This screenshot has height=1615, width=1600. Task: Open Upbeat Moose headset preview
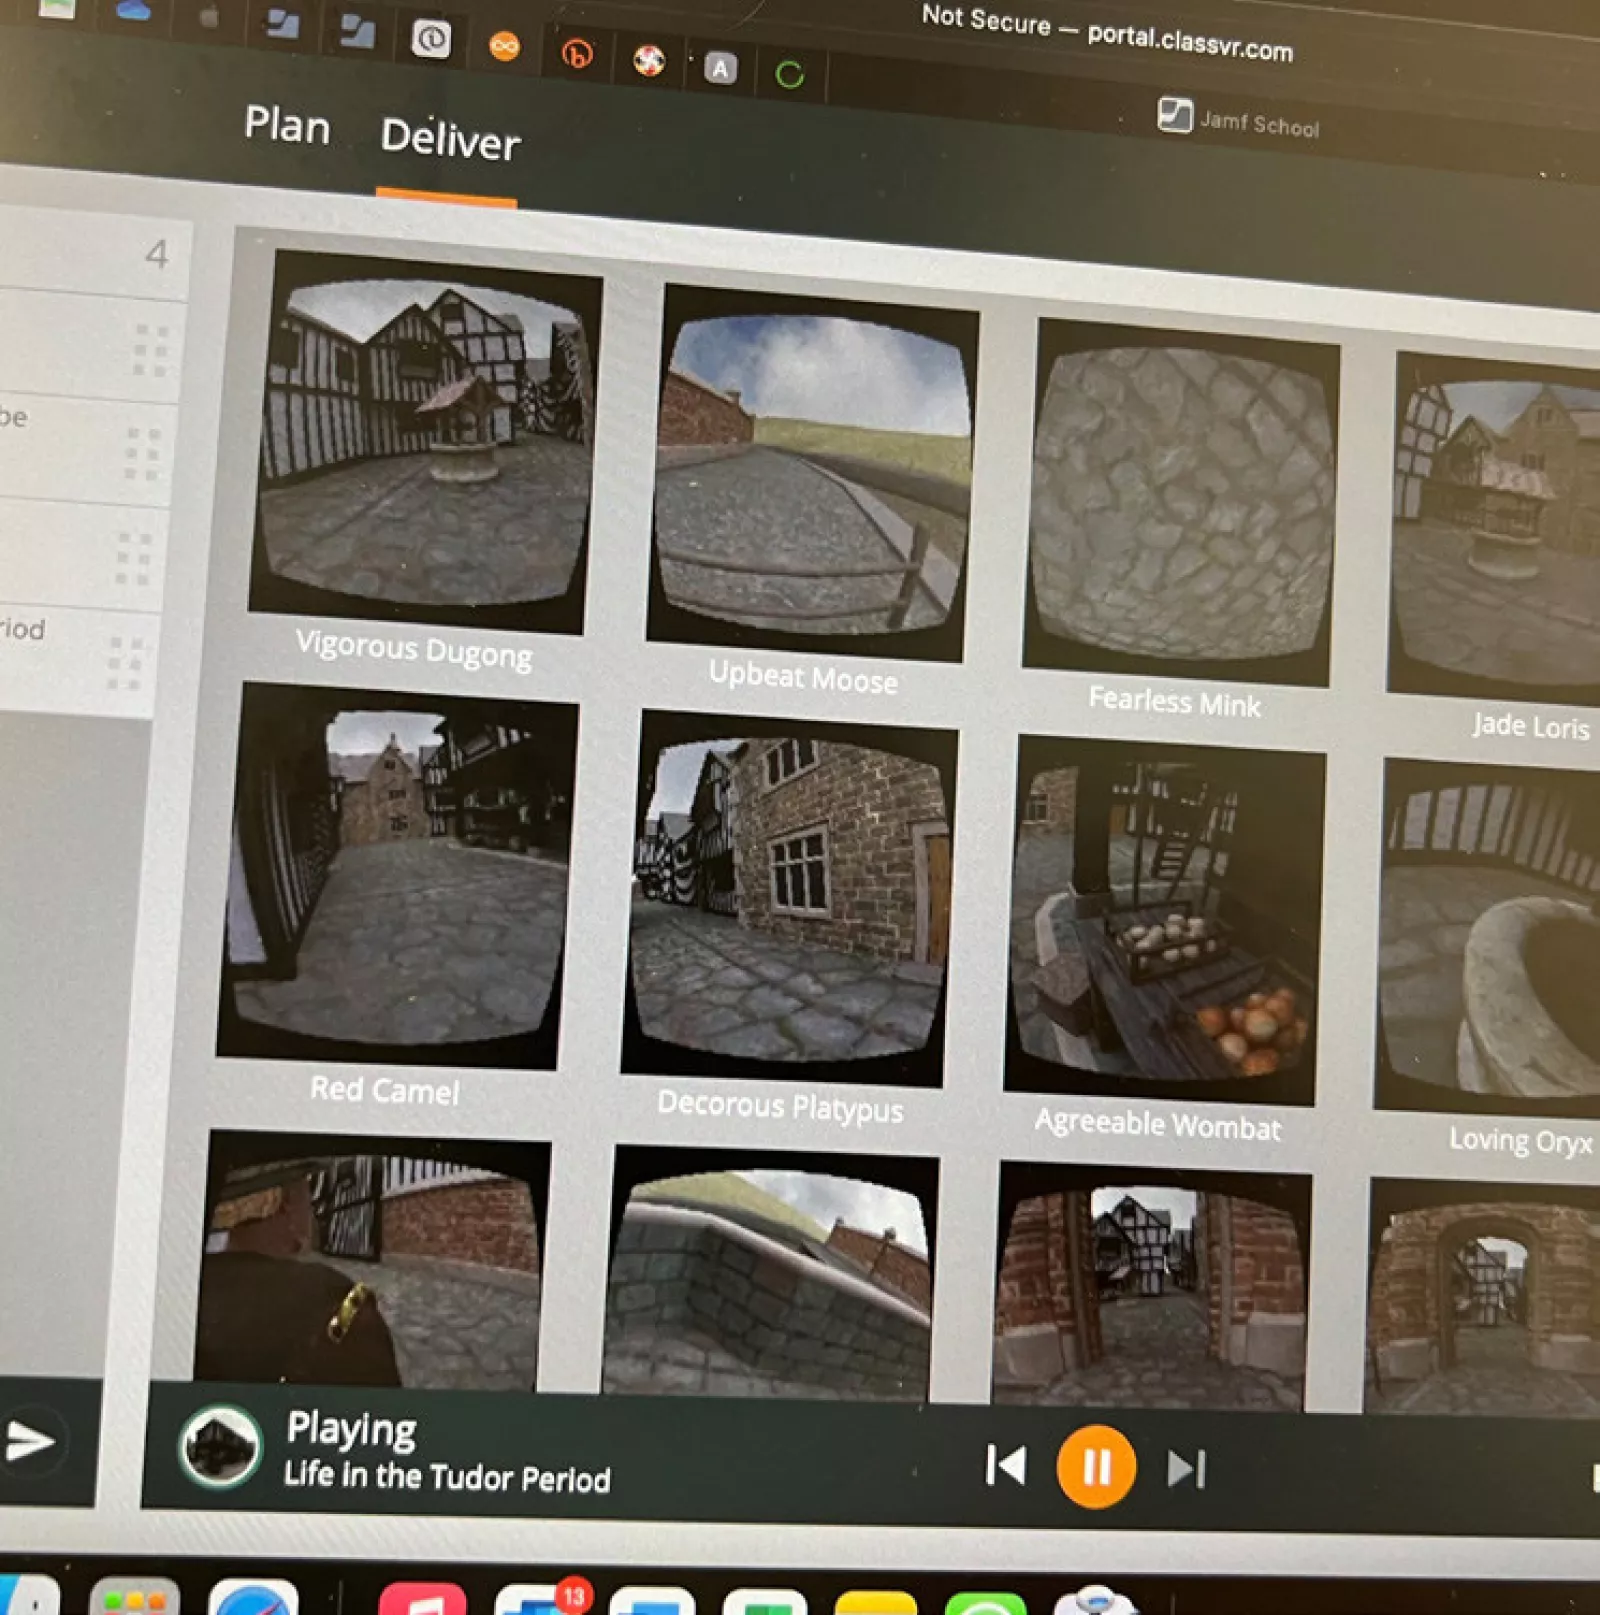tap(811, 473)
